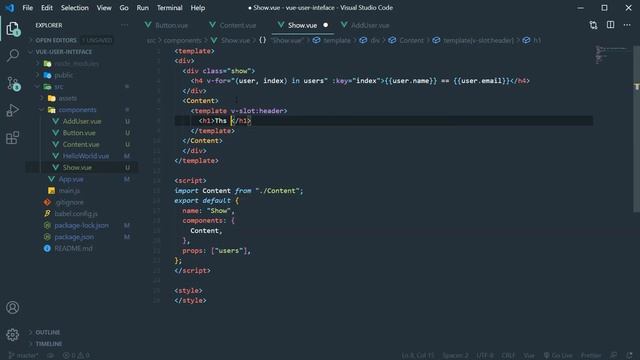Open package-lock.json in the file tree
Screen dimensions: 640x360
tap(81, 225)
